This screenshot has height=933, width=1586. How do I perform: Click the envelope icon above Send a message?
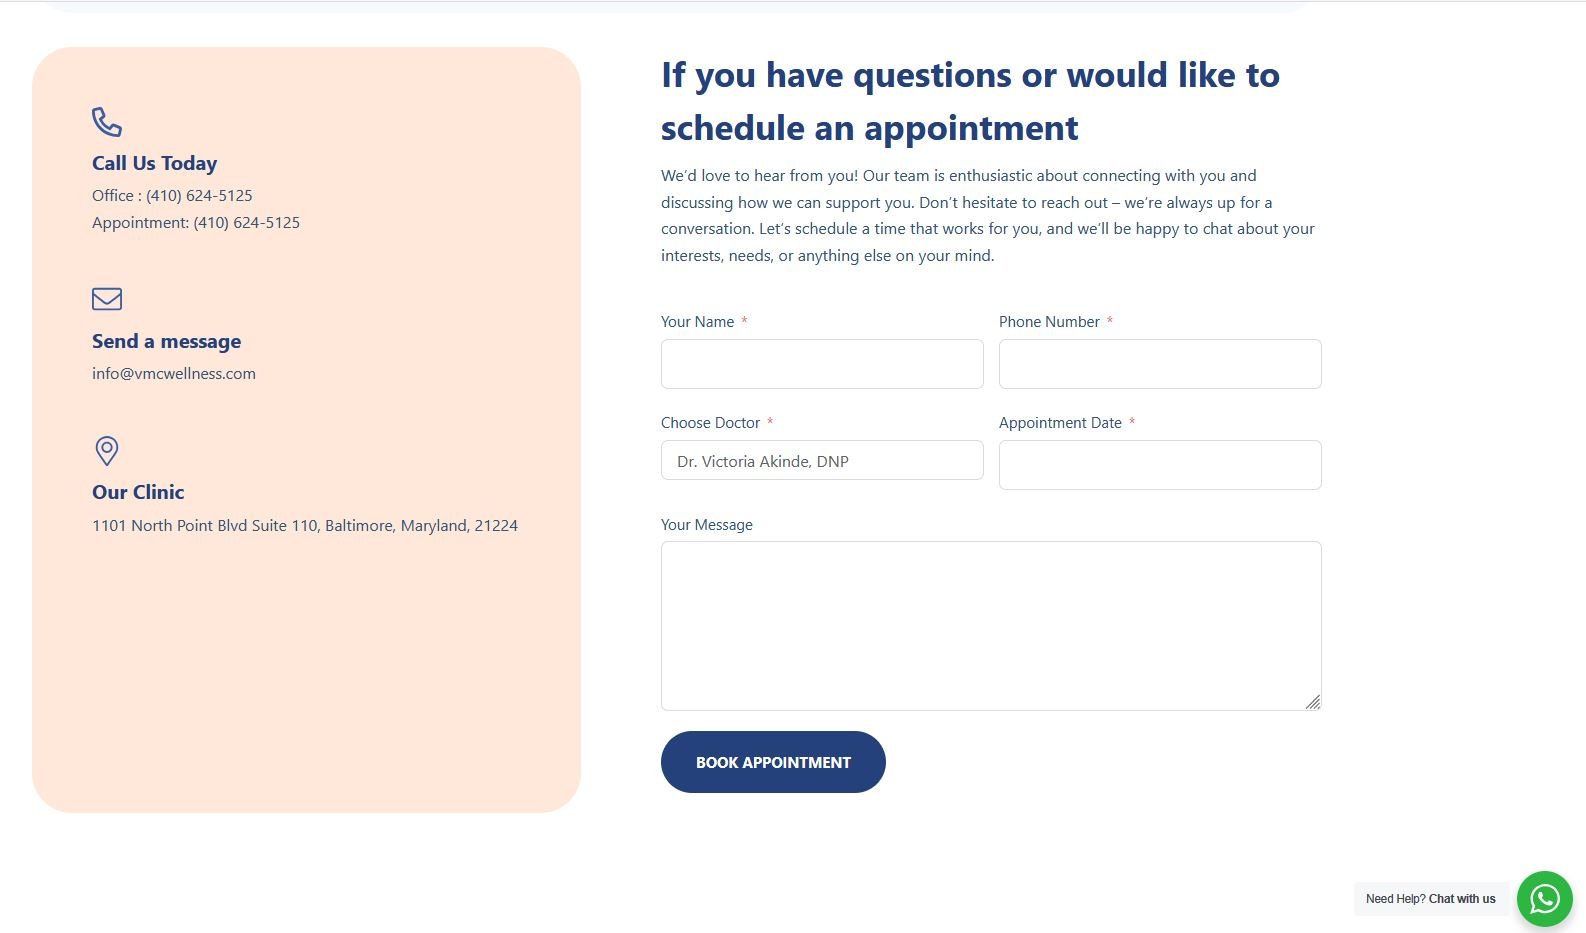click(x=107, y=299)
